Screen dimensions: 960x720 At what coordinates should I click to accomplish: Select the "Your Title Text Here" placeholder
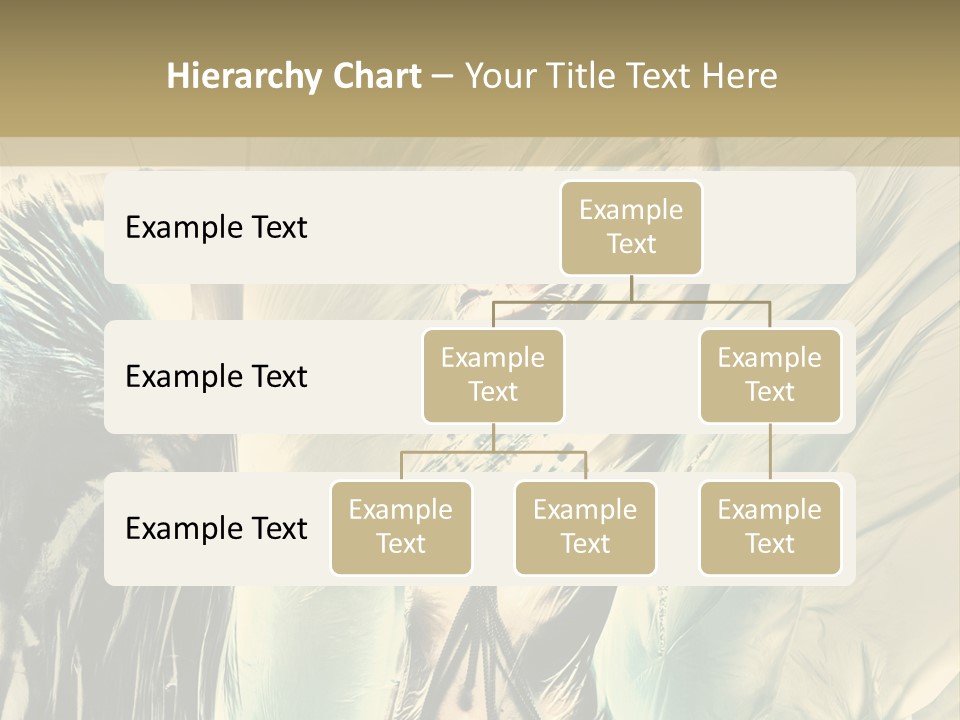coord(621,76)
